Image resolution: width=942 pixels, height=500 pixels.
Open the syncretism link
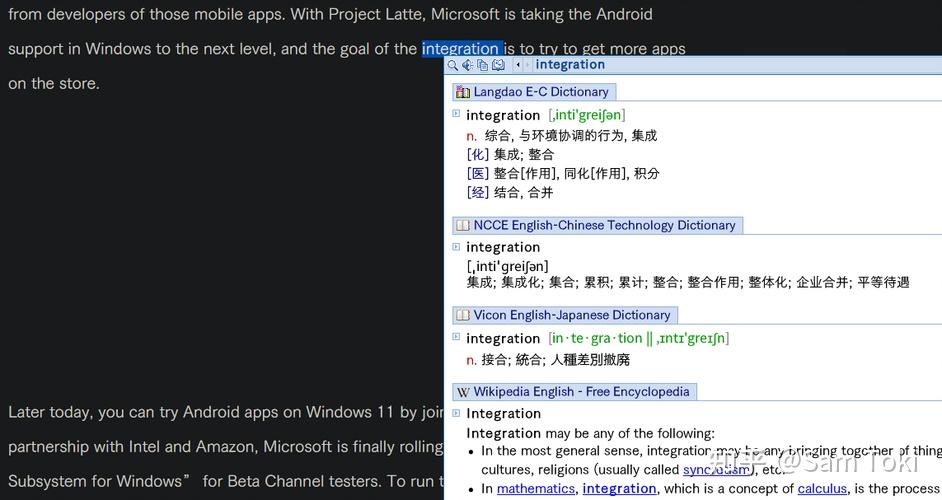click(x=715, y=470)
